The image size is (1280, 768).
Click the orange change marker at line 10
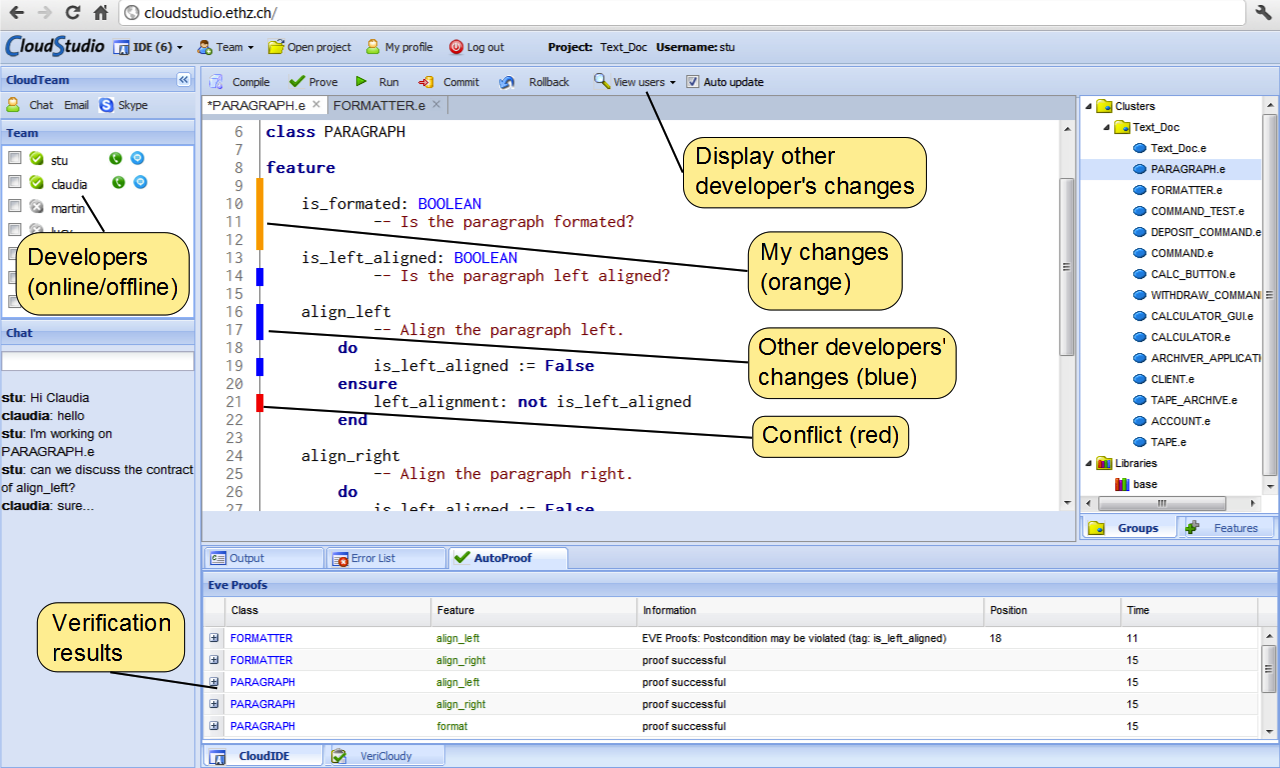pos(260,213)
